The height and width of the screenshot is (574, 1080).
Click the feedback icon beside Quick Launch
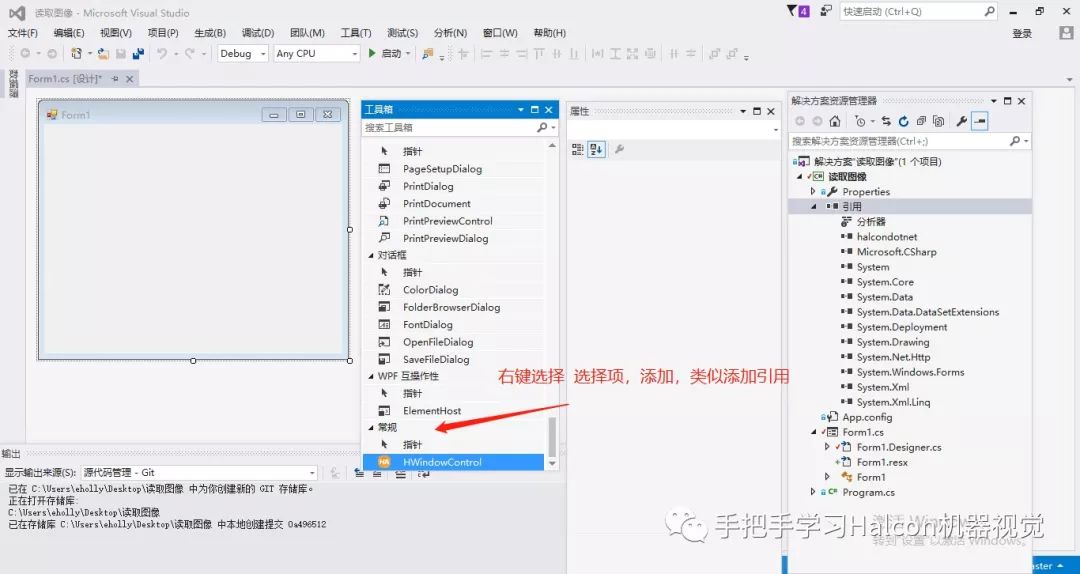pyautogui.click(x=826, y=11)
